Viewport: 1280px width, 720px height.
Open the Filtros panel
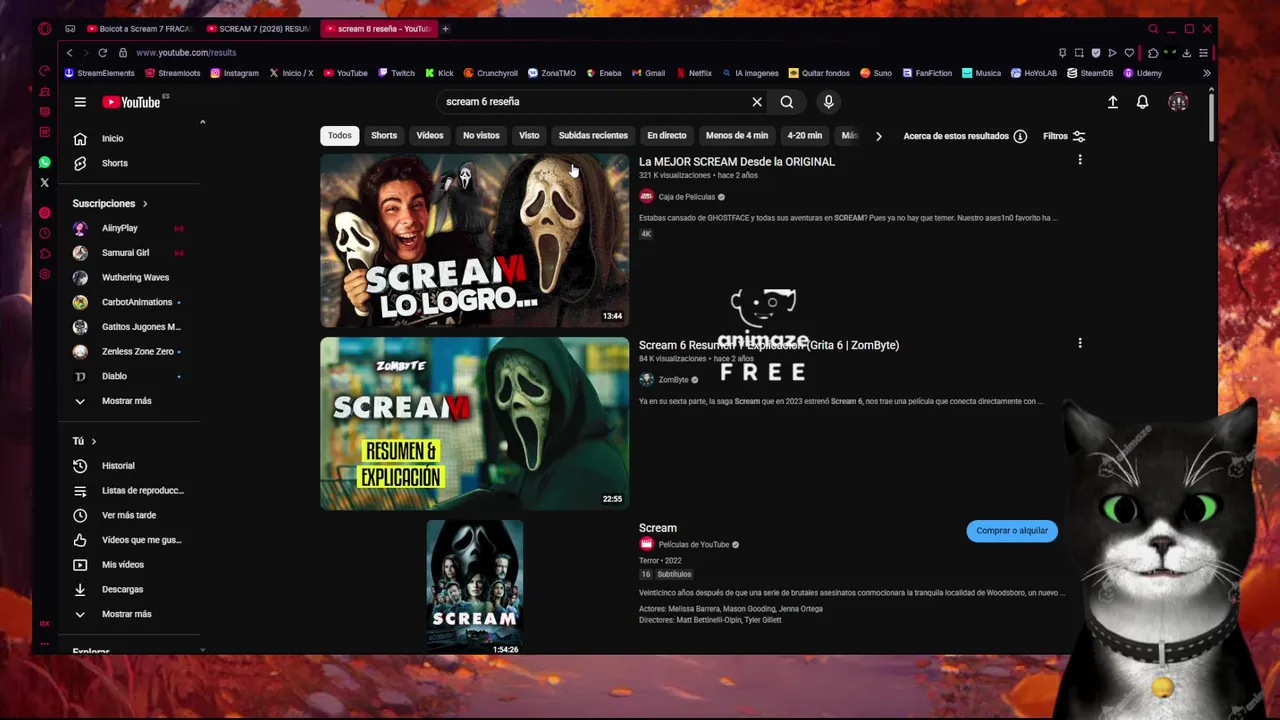(1064, 136)
